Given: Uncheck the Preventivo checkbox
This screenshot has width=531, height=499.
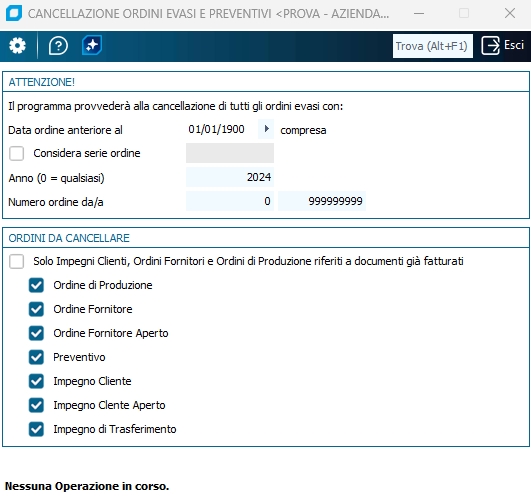Looking at the screenshot, I should click(x=36, y=357).
